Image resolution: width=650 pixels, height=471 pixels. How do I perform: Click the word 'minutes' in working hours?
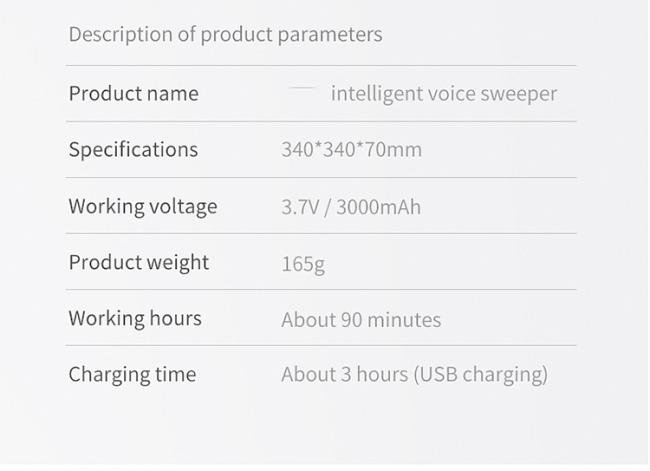pos(404,320)
